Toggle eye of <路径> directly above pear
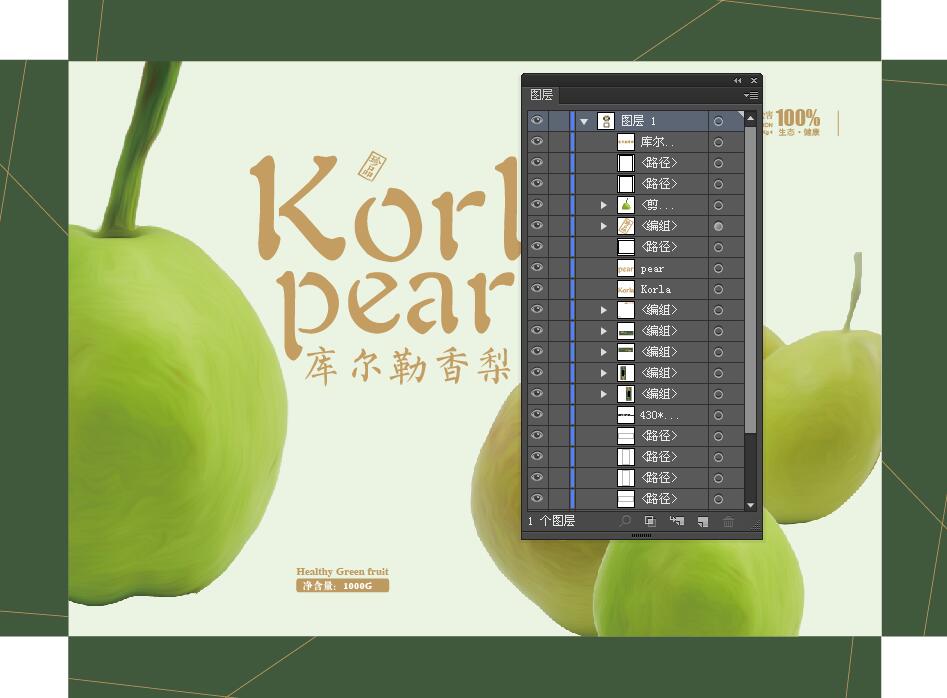 [x=536, y=246]
